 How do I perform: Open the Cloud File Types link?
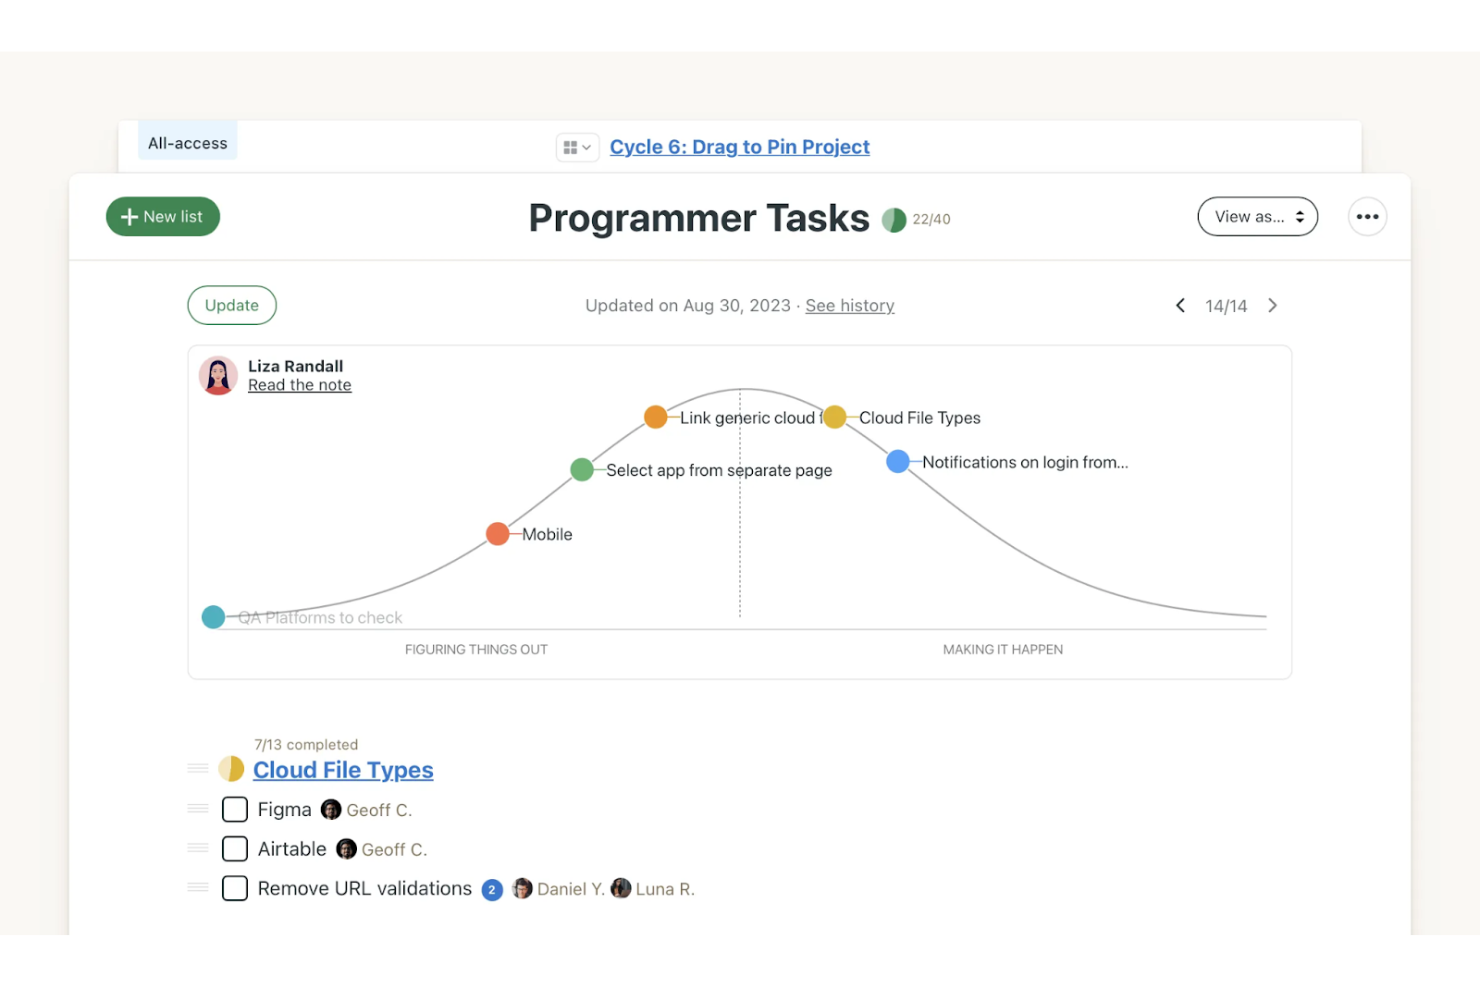click(343, 769)
